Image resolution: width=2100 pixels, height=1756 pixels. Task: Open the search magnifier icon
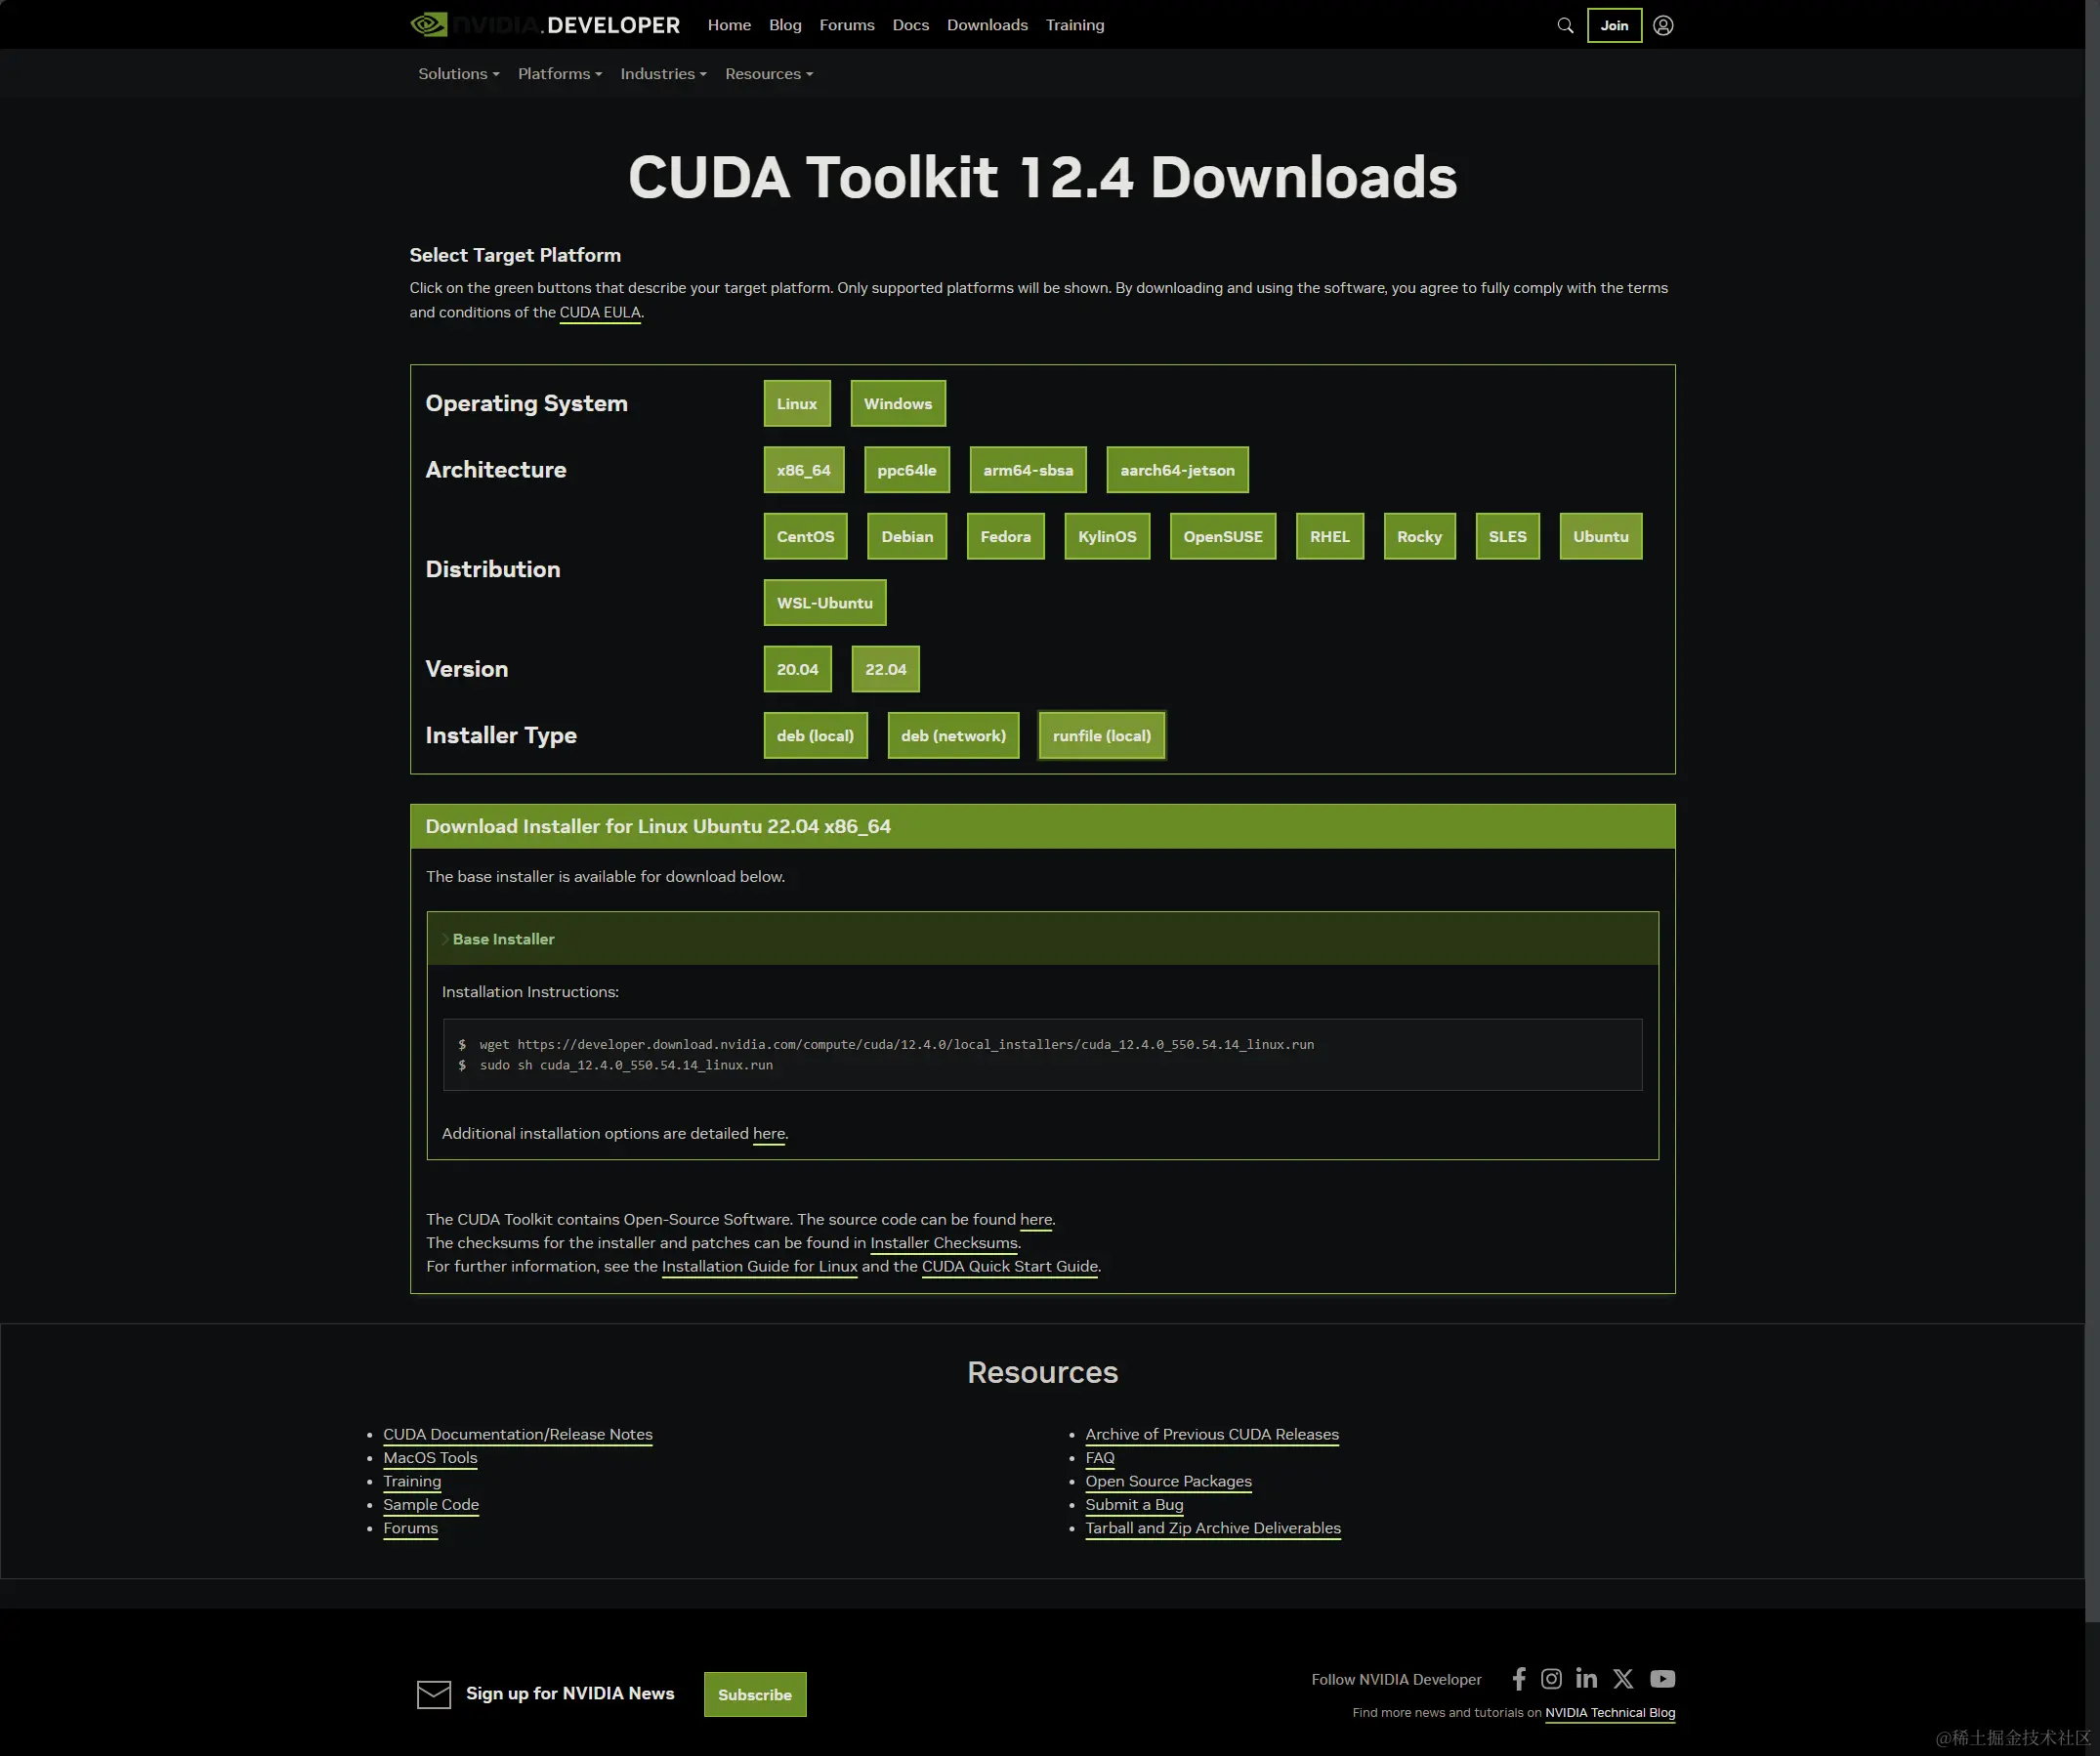pyautogui.click(x=1565, y=25)
